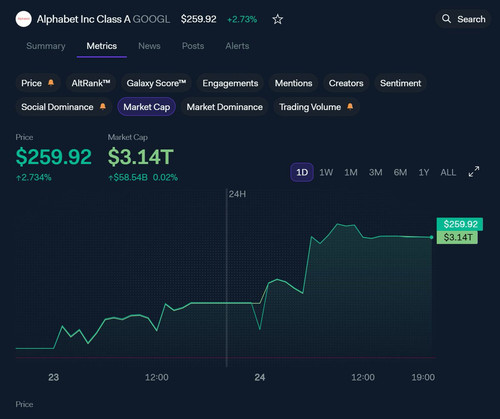
Task: Toggle the Social Dominance metric
Action: pos(63,107)
